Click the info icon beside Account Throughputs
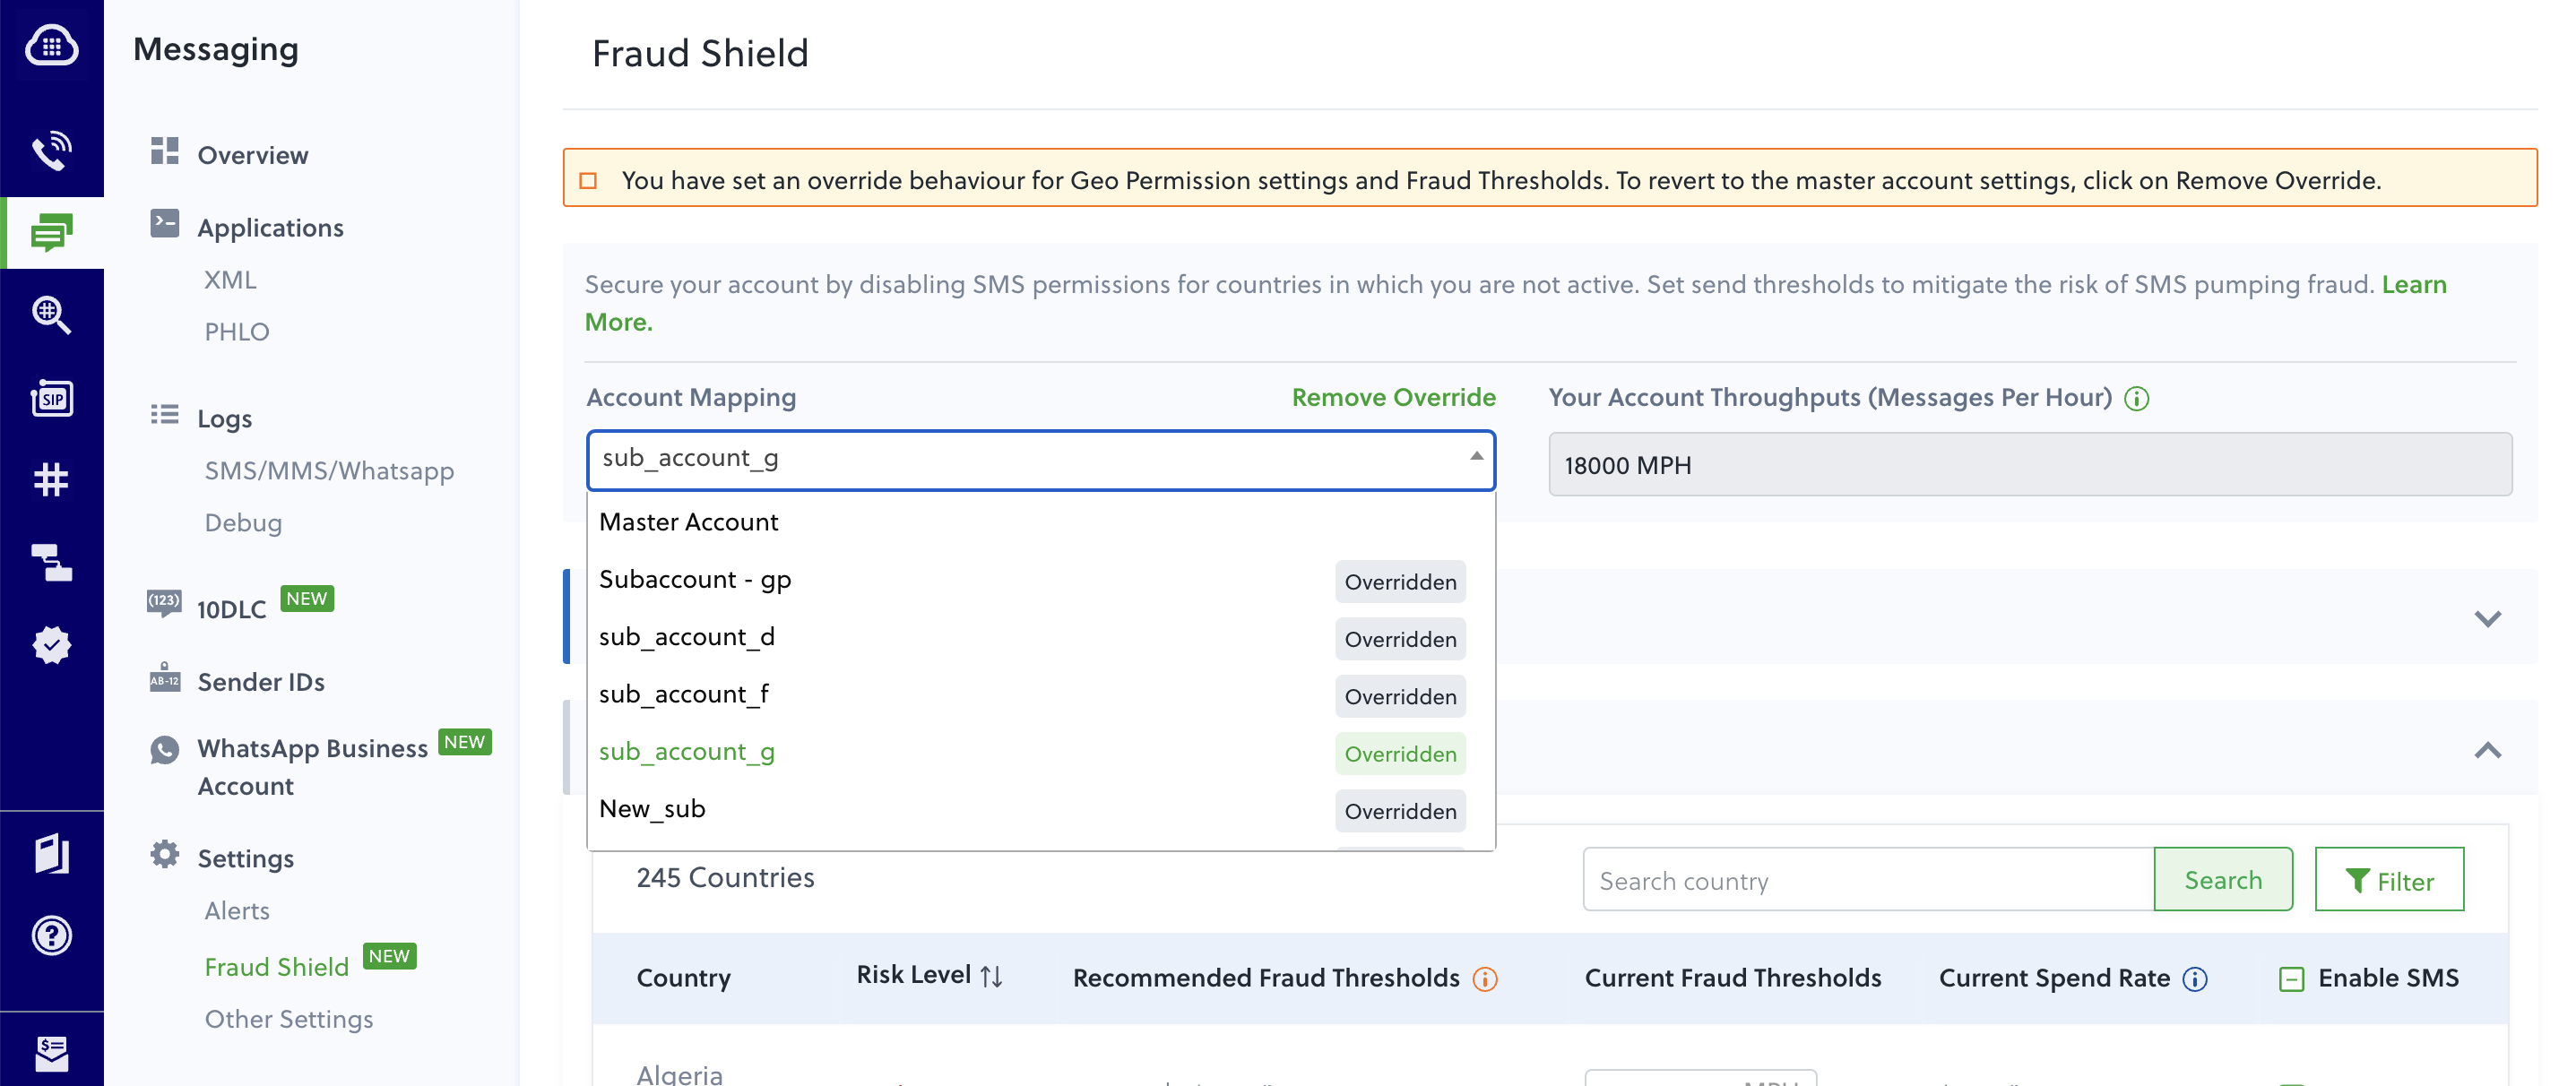The height and width of the screenshot is (1086, 2576). point(2136,397)
